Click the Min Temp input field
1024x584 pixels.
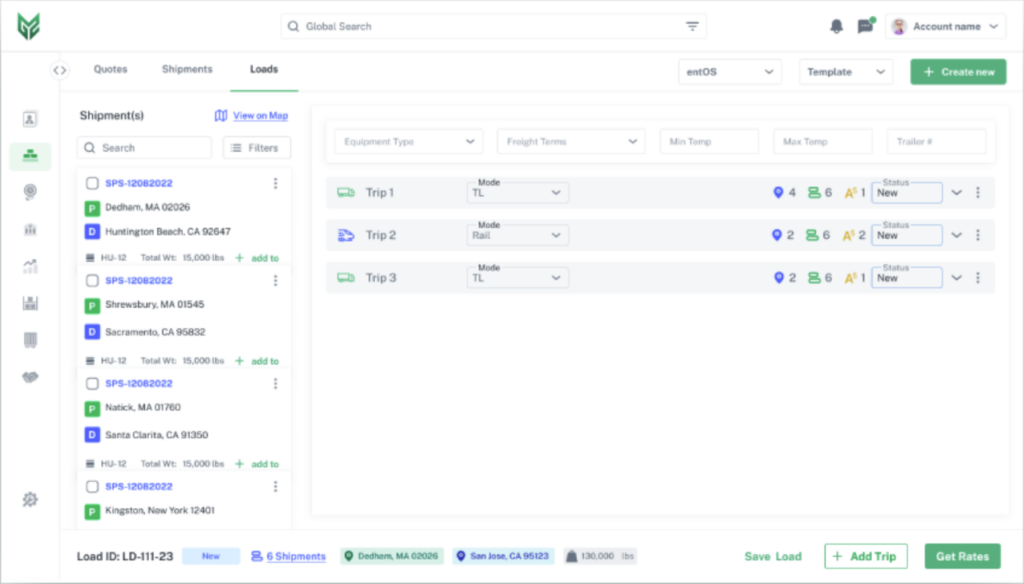pos(708,142)
